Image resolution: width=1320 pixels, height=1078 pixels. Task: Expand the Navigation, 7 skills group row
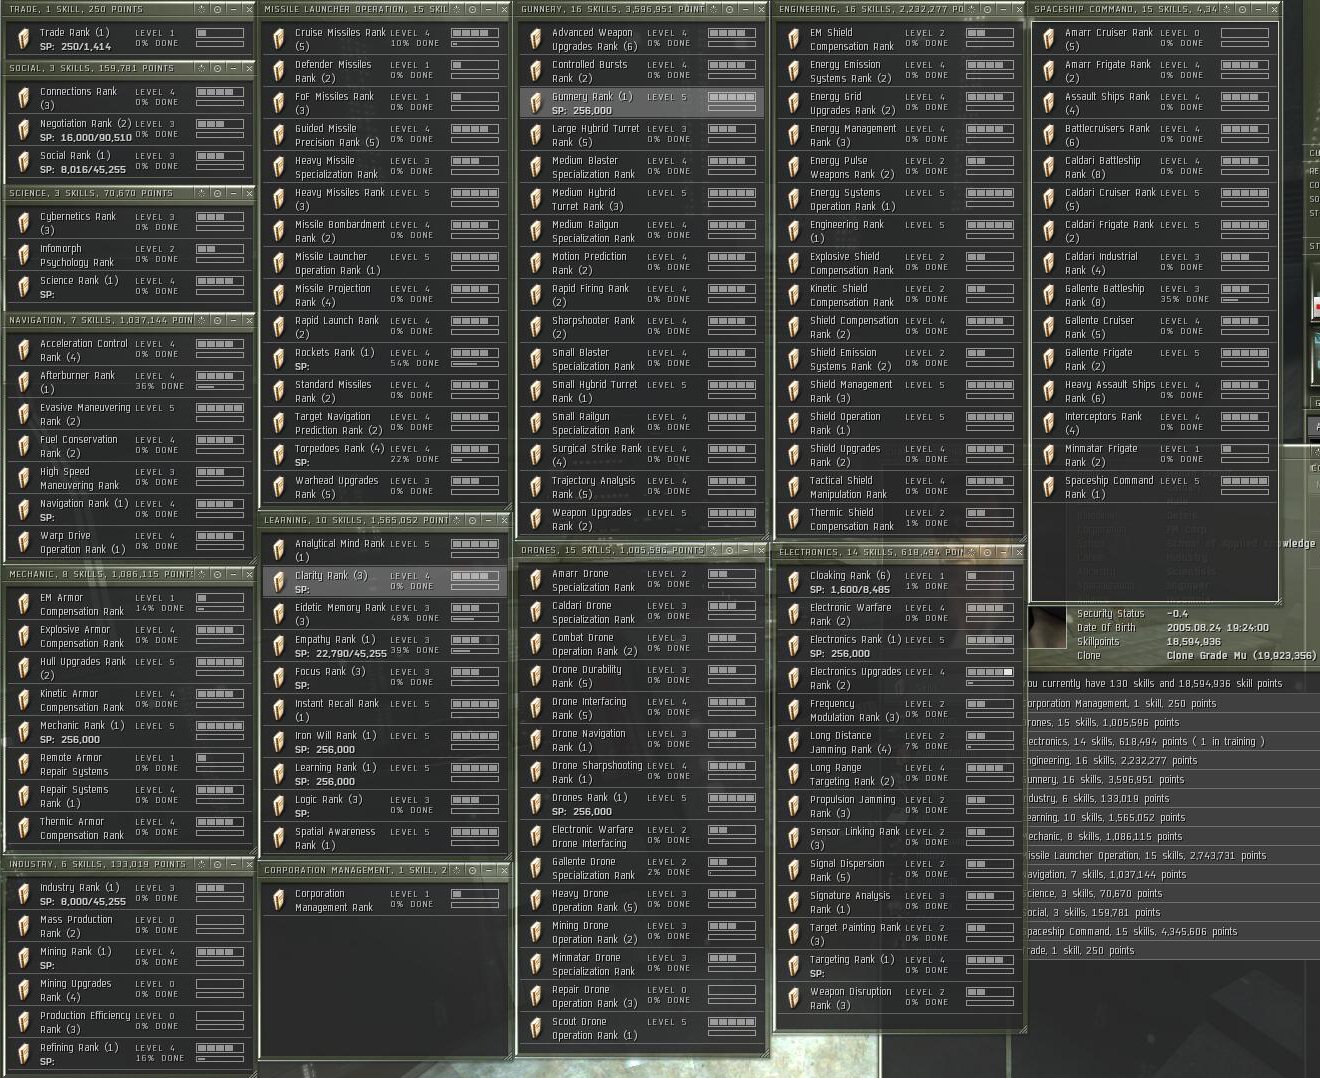(x=1172, y=874)
